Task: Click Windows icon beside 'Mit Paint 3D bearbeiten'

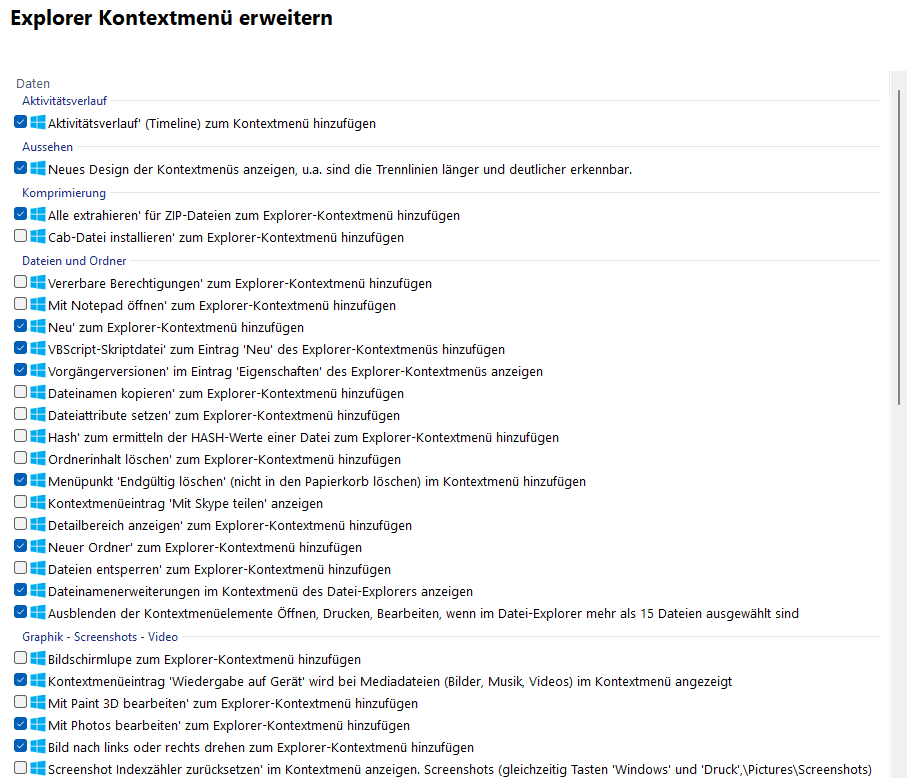Action: point(38,703)
